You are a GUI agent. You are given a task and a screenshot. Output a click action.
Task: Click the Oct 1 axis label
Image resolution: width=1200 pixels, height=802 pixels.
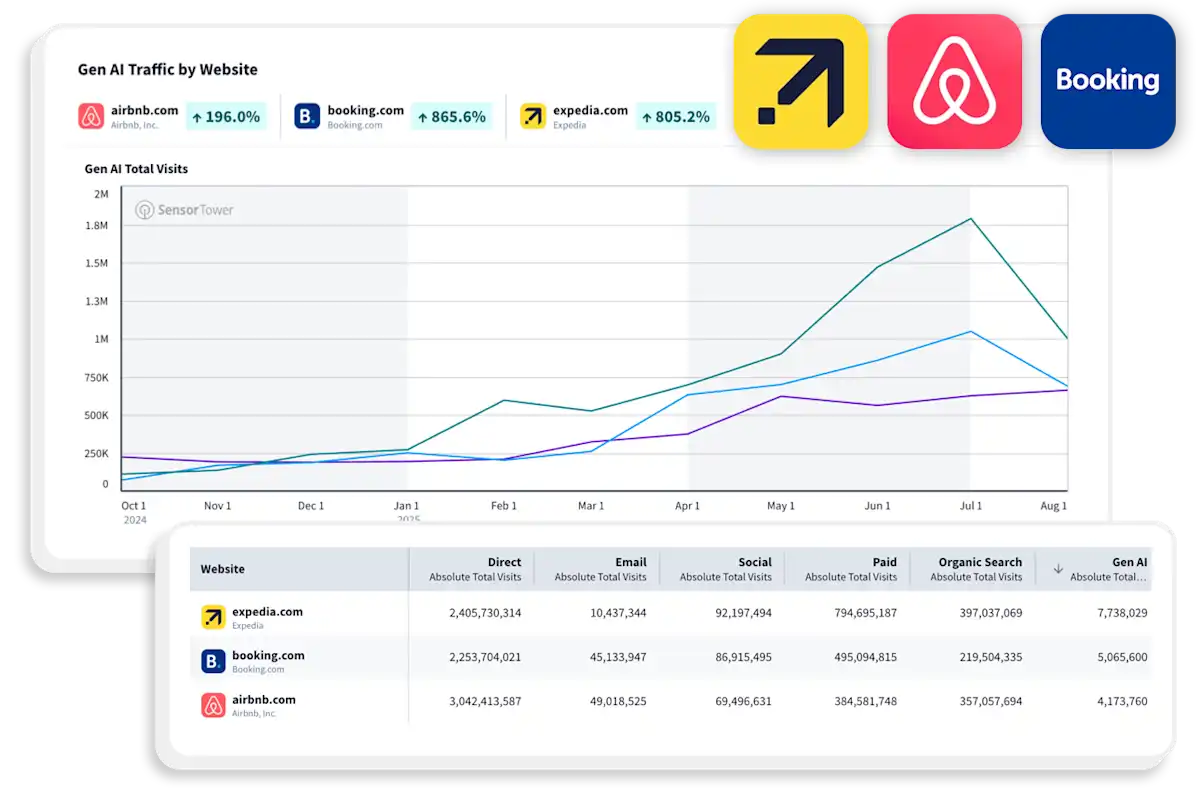click(x=133, y=506)
